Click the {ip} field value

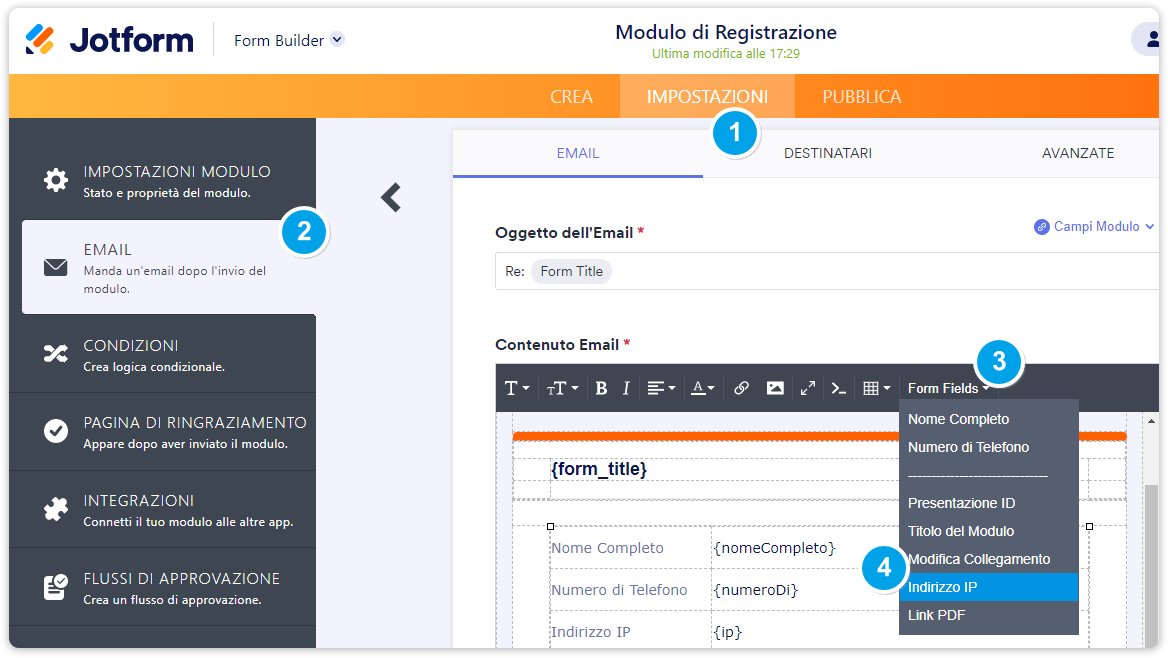[x=728, y=631]
